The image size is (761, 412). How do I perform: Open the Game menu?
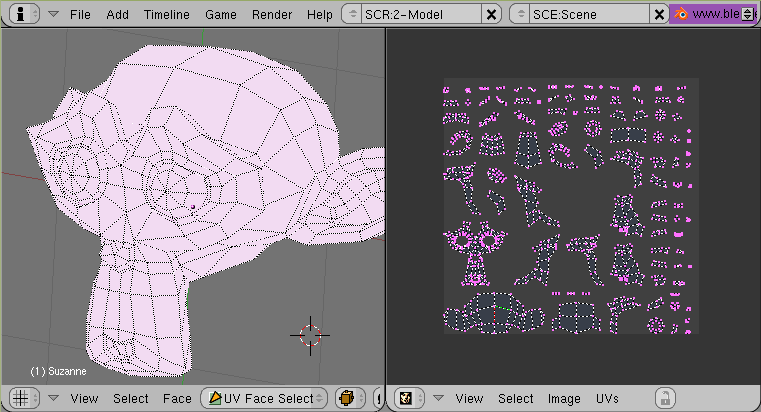(221, 15)
